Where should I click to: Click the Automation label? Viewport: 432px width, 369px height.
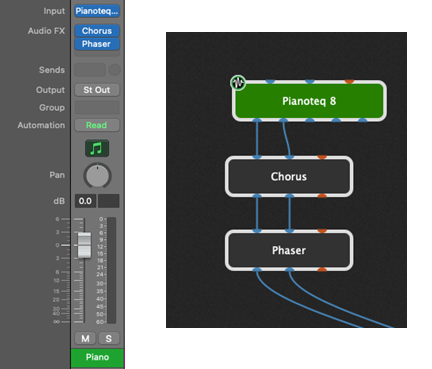click(41, 125)
